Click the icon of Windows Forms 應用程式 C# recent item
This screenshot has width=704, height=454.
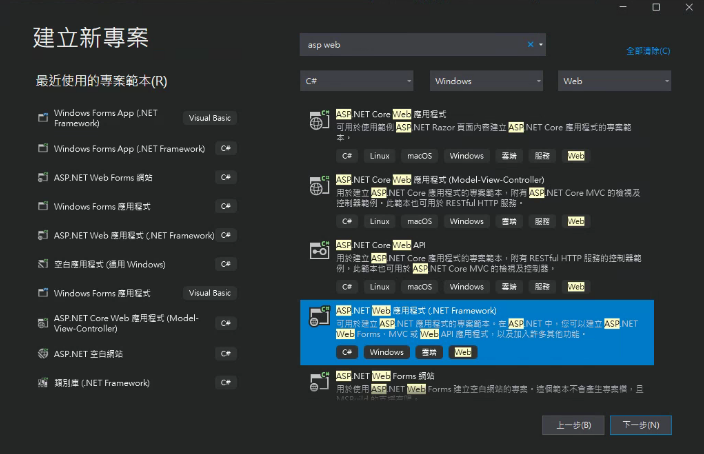(43, 206)
